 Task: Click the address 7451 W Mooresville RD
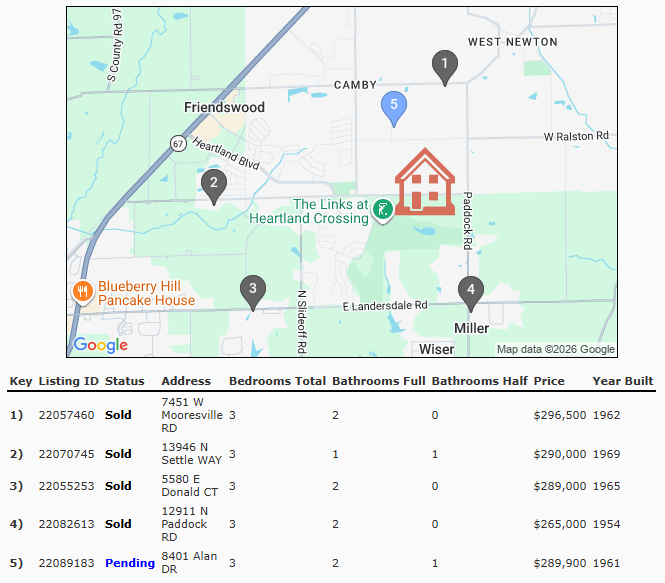192,415
